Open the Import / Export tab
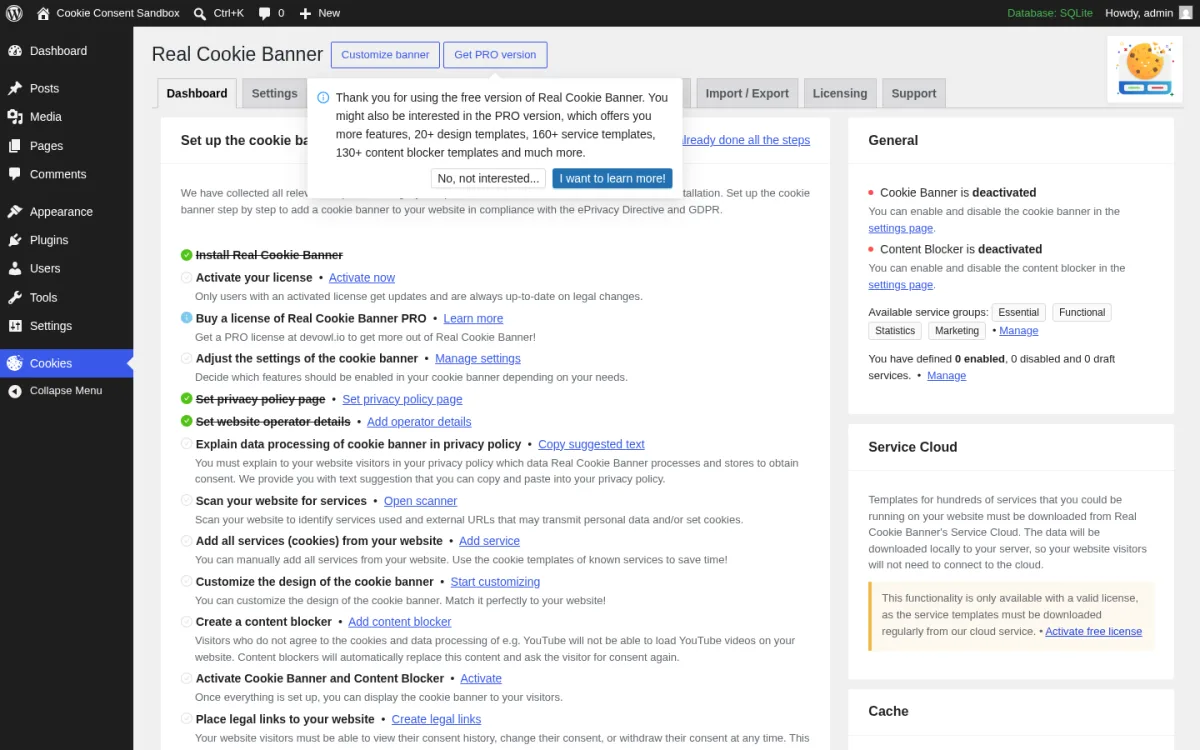The height and width of the screenshot is (750, 1200). 747,93
